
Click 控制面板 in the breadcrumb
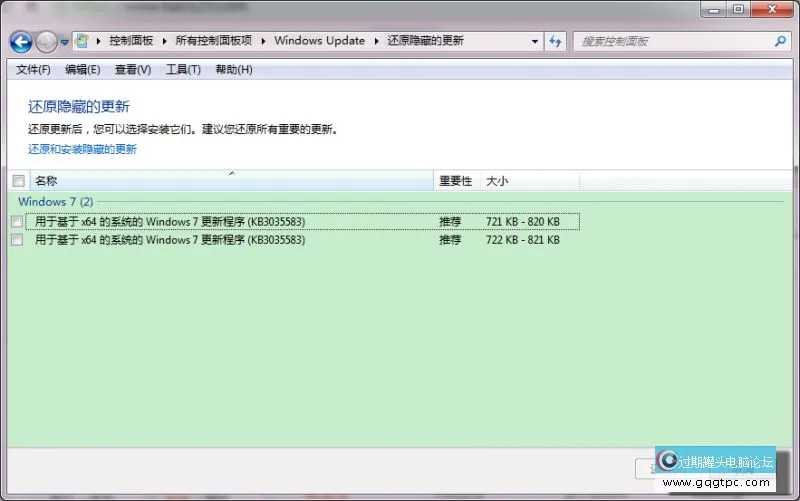[x=131, y=41]
